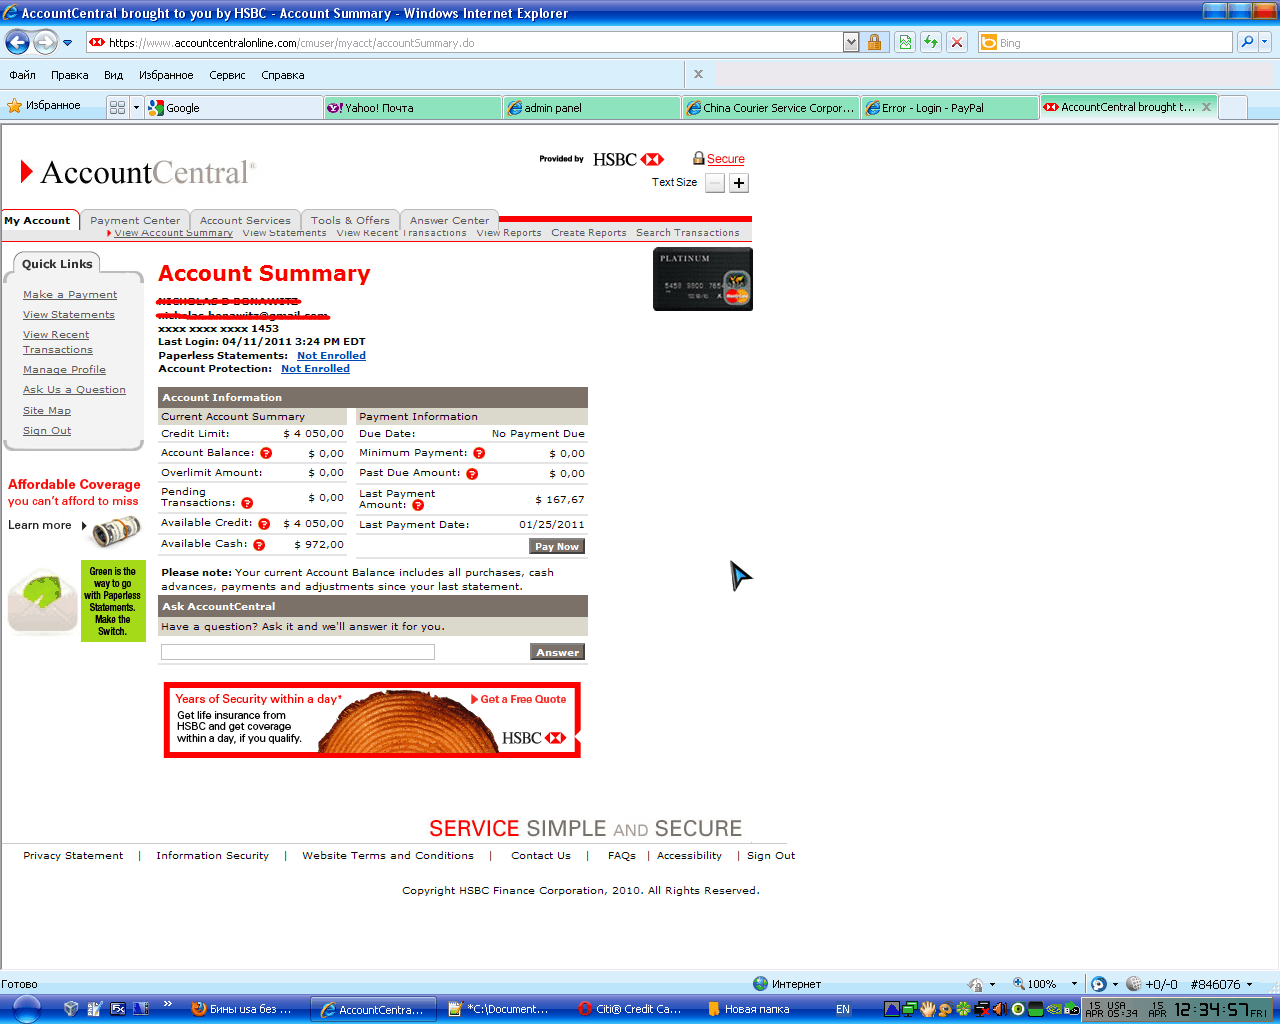This screenshot has width=1280, height=1024.
Task: Open the Payment Center tab
Action: pos(135,220)
